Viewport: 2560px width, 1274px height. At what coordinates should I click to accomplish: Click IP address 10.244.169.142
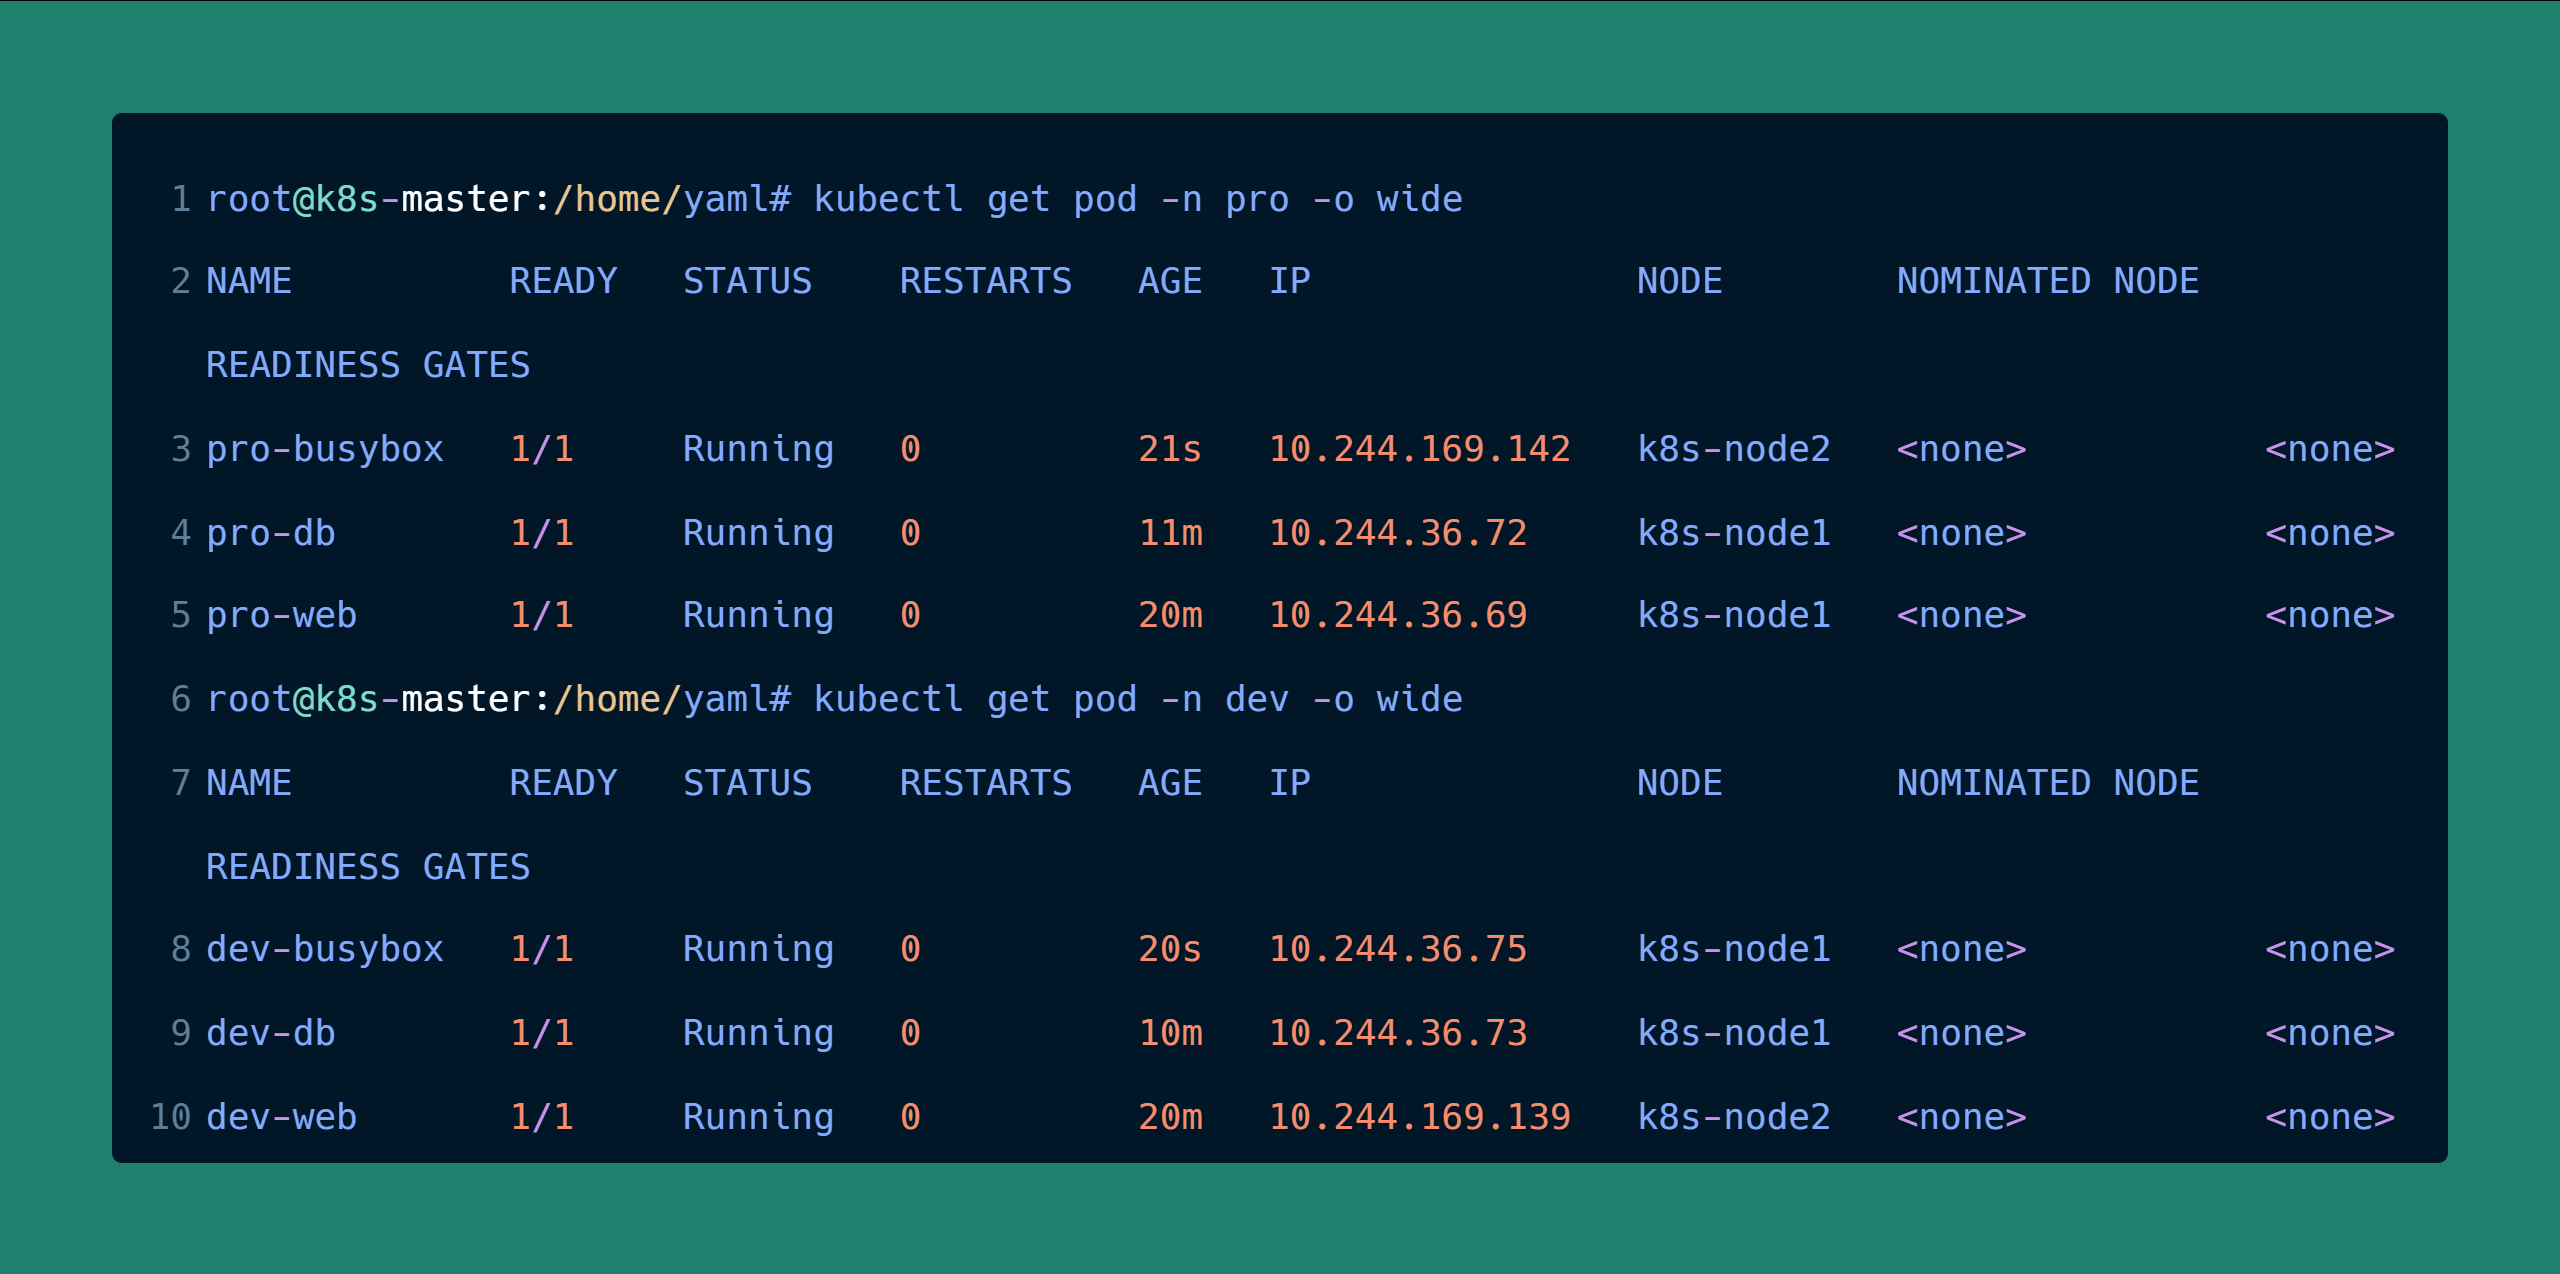tap(1420, 449)
